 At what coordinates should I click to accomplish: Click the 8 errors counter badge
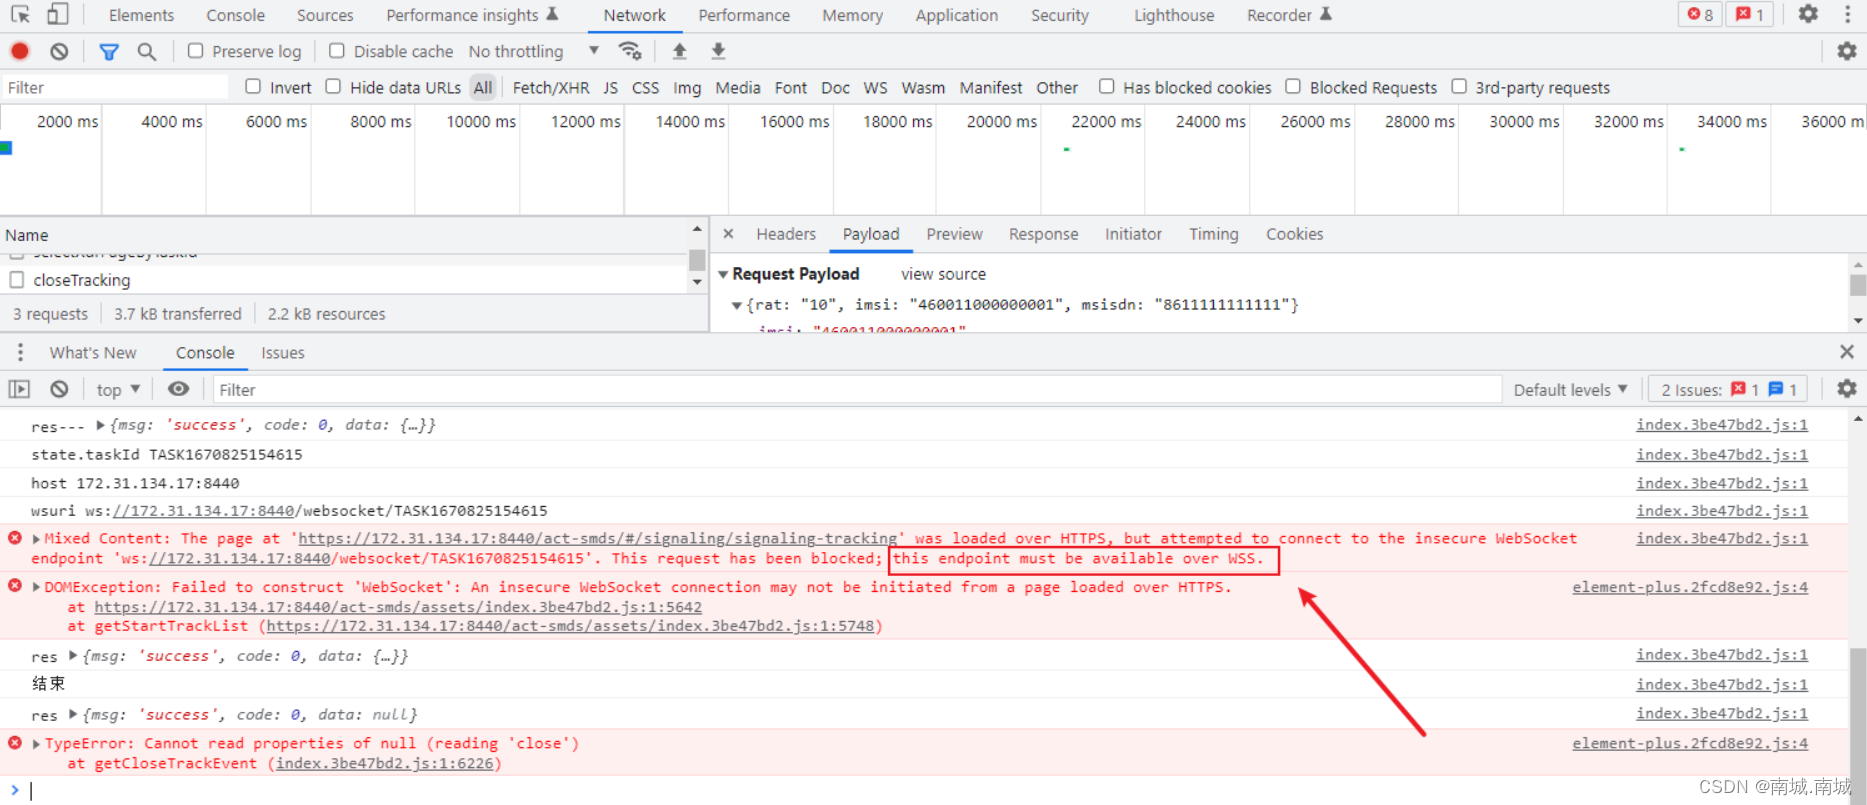1700,14
